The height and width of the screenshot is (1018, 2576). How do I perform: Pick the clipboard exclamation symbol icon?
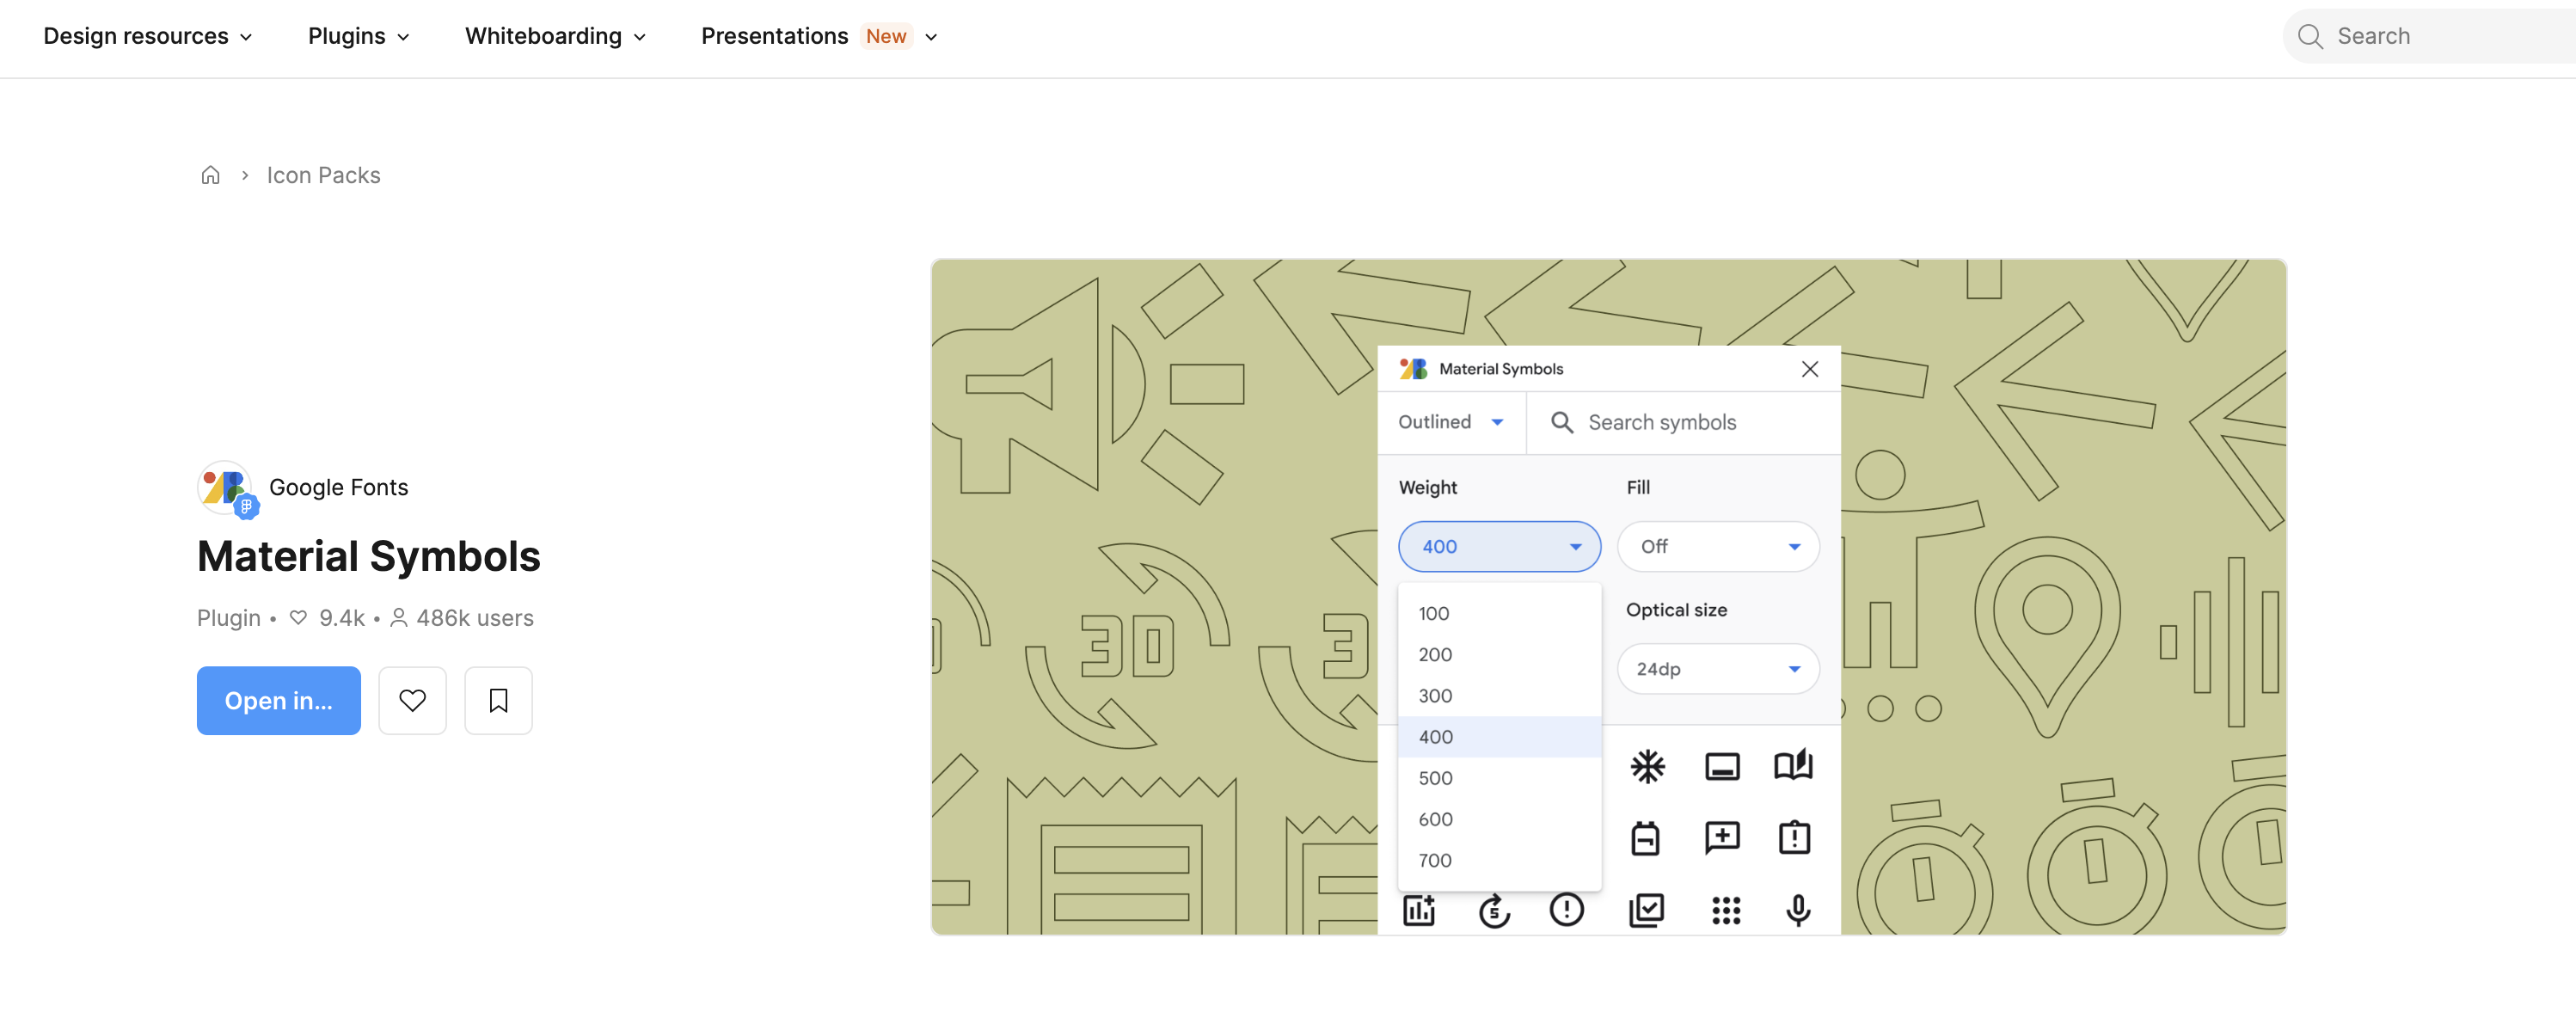(x=1795, y=837)
